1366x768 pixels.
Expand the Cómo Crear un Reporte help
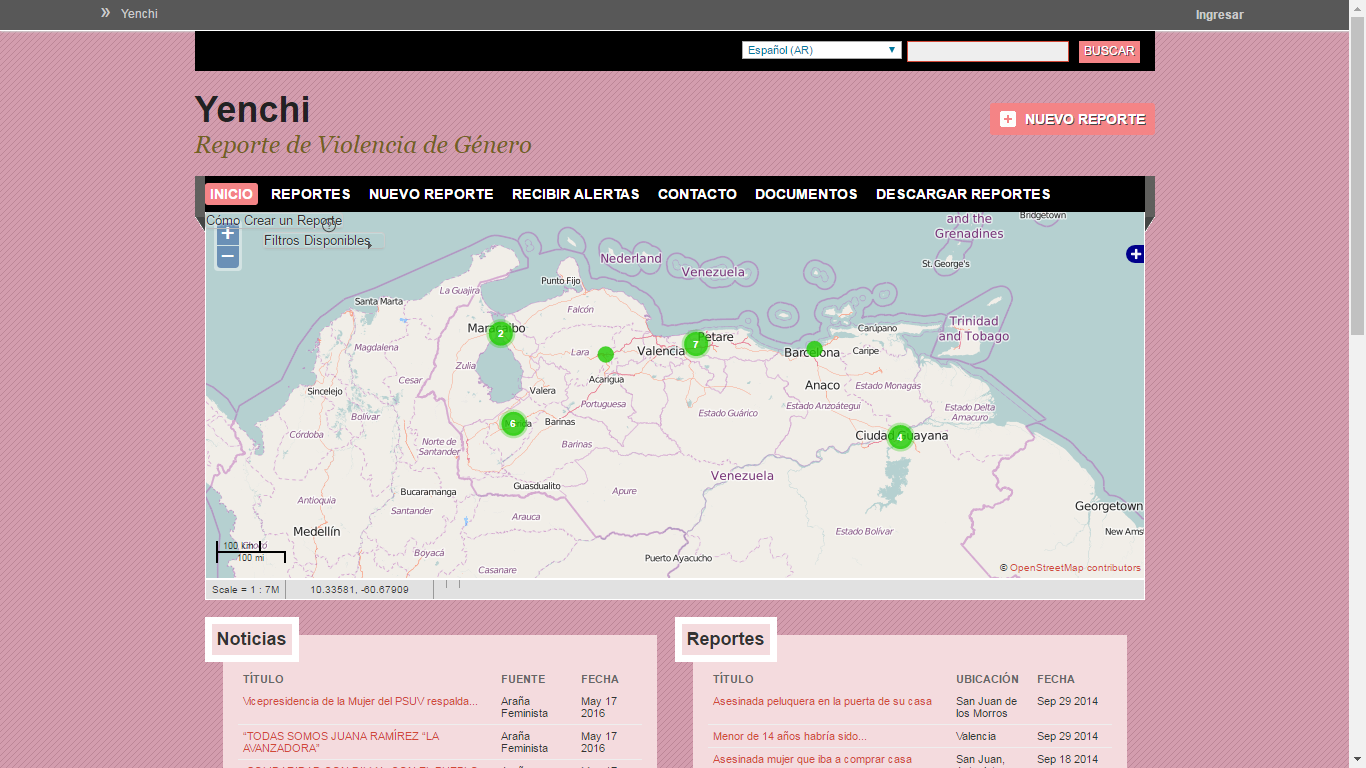point(274,221)
